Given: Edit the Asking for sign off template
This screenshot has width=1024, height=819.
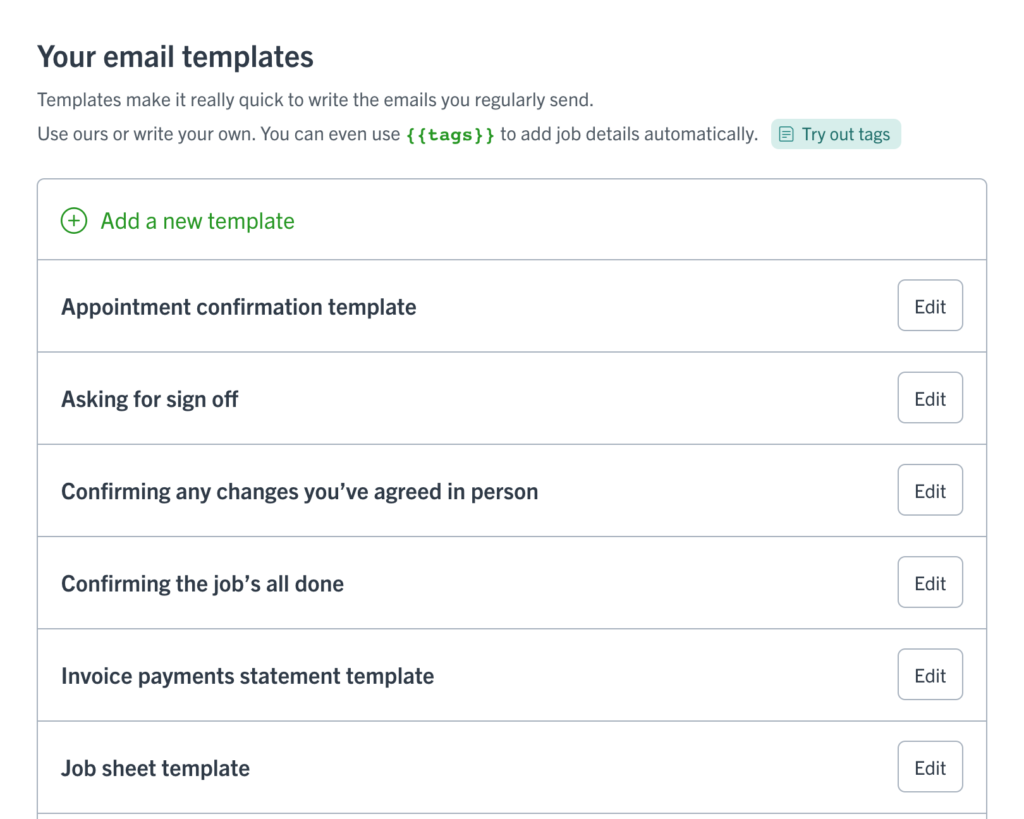Looking at the screenshot, I should 930,398.
